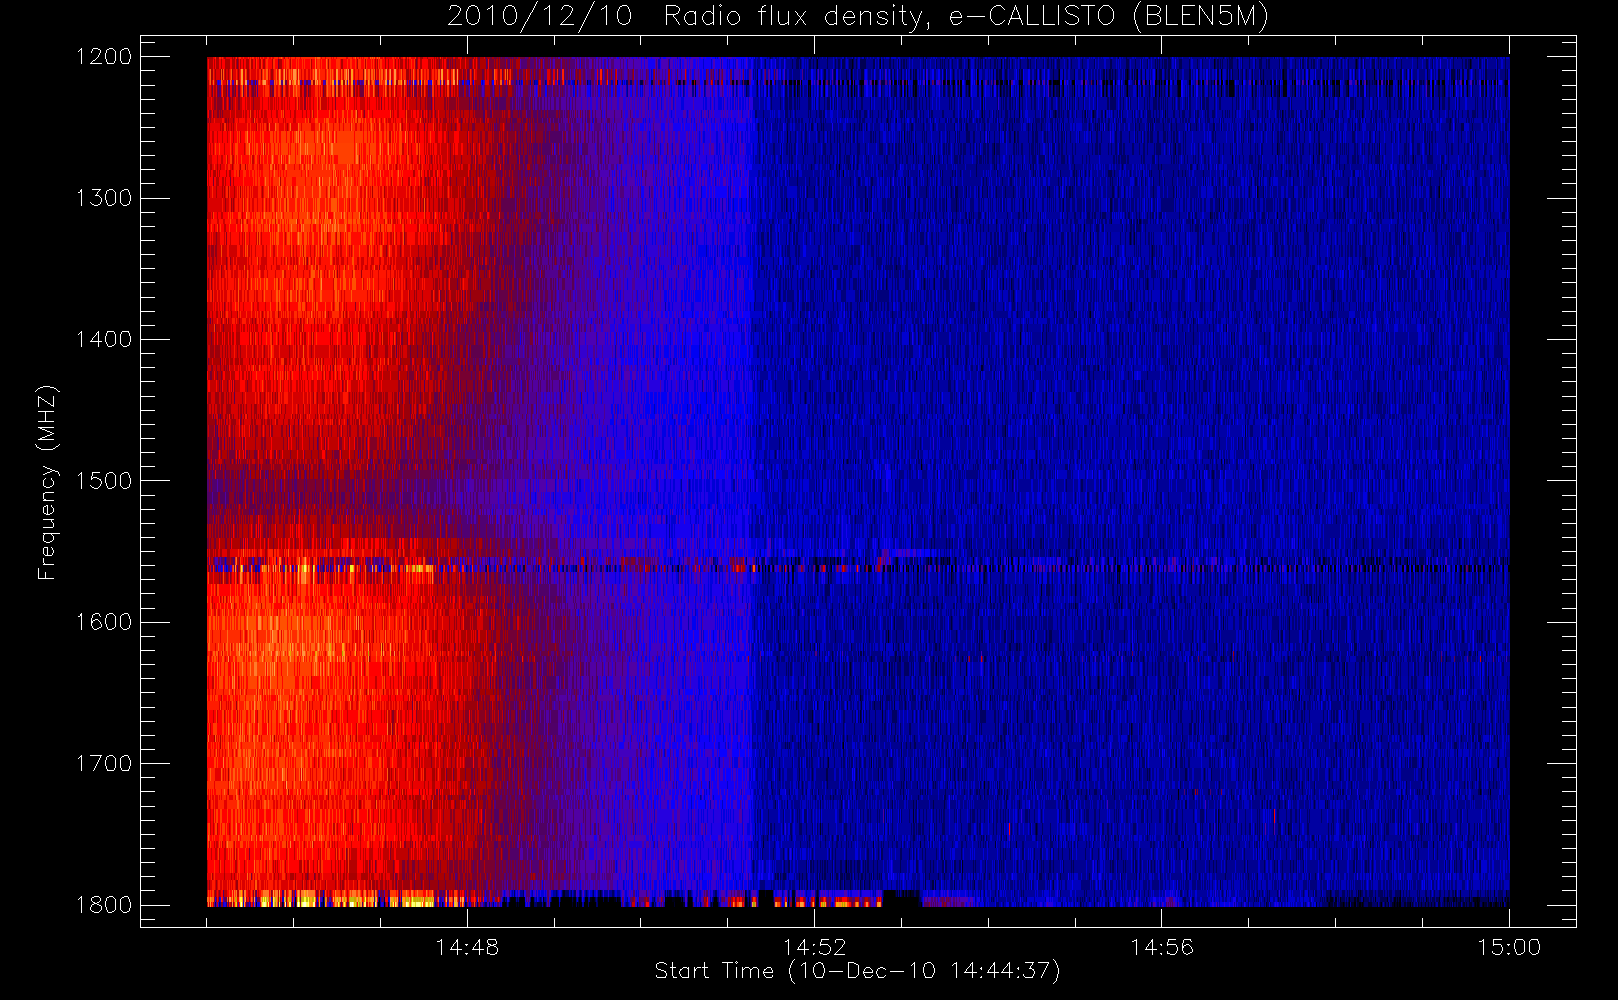Click the 14:56 time tick label
The height and width of the screenshot is (1000, 1618).
[x=1162, y=947]
